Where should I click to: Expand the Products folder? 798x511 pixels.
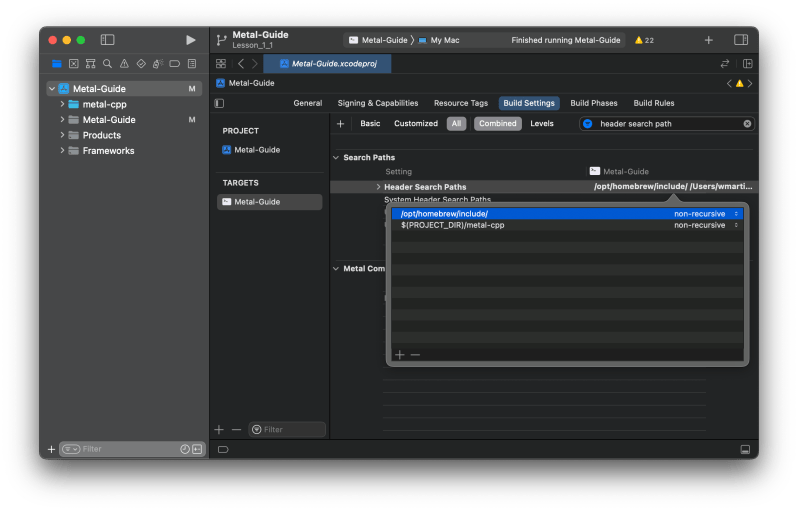62,135
